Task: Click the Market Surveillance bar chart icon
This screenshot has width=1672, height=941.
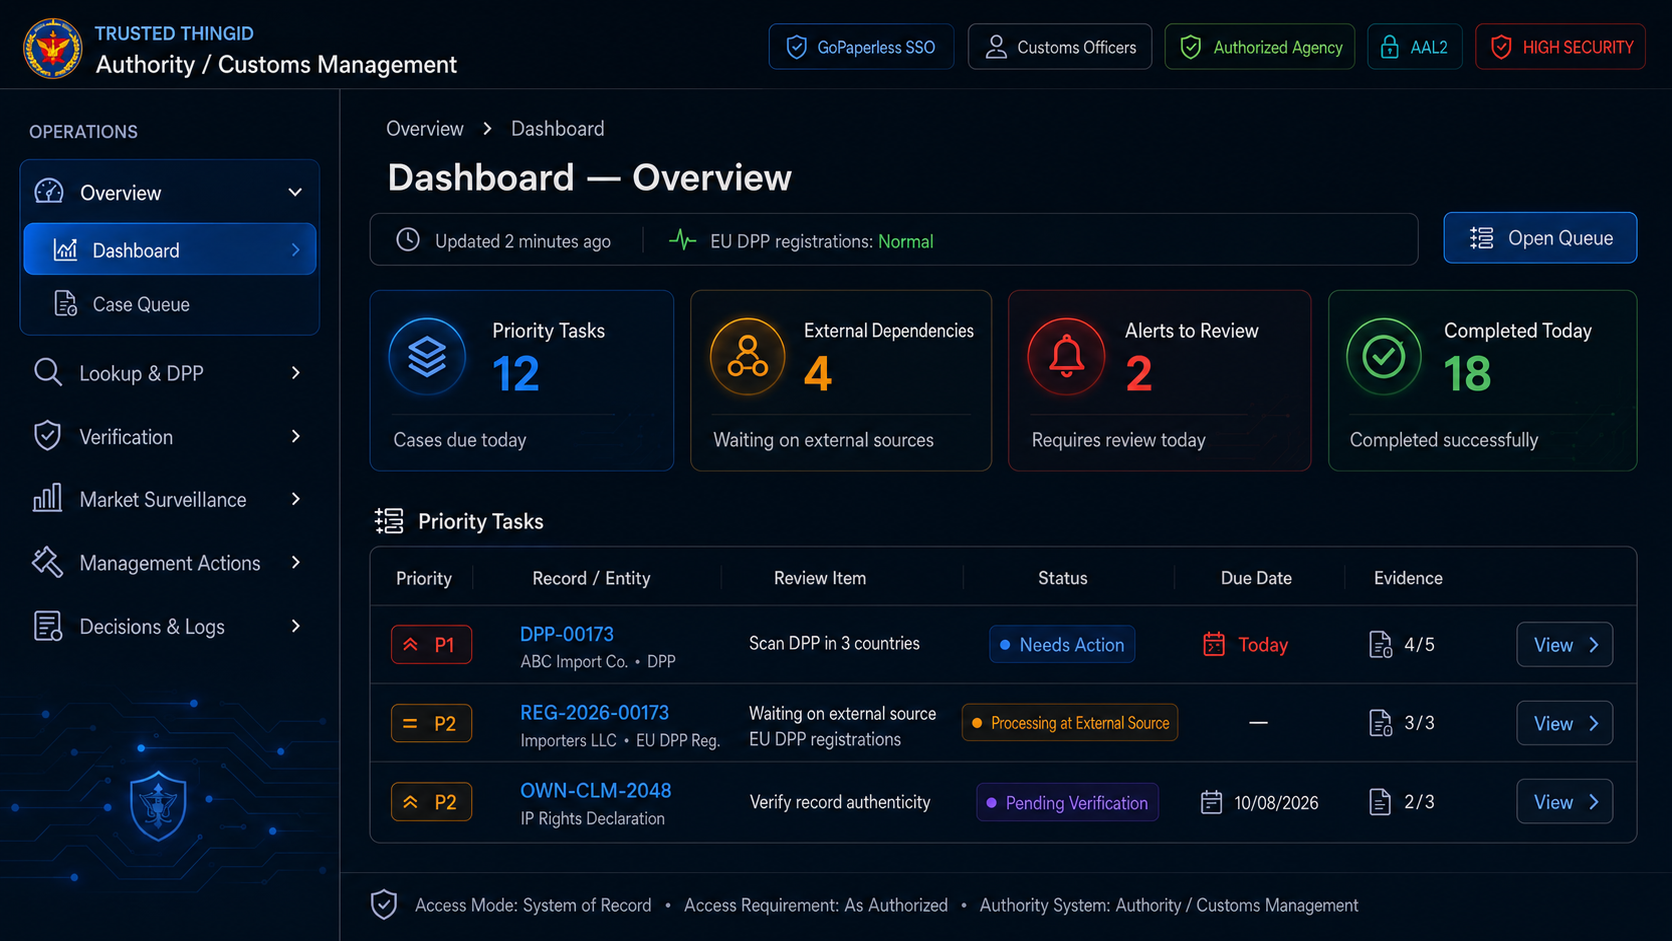Action: point(47,498)
